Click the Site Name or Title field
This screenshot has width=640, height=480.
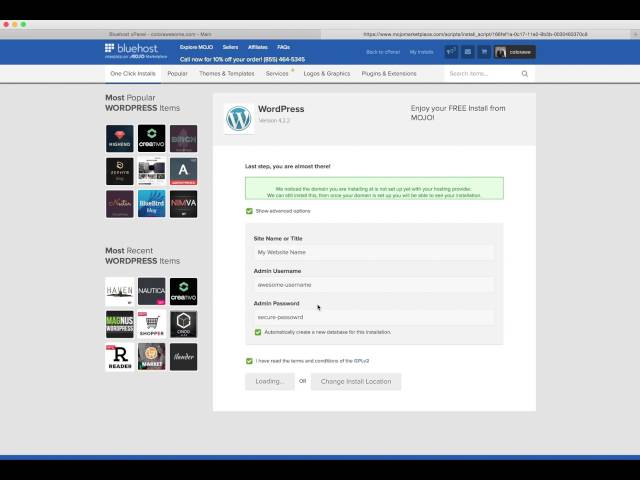click(x=373, y=252)
